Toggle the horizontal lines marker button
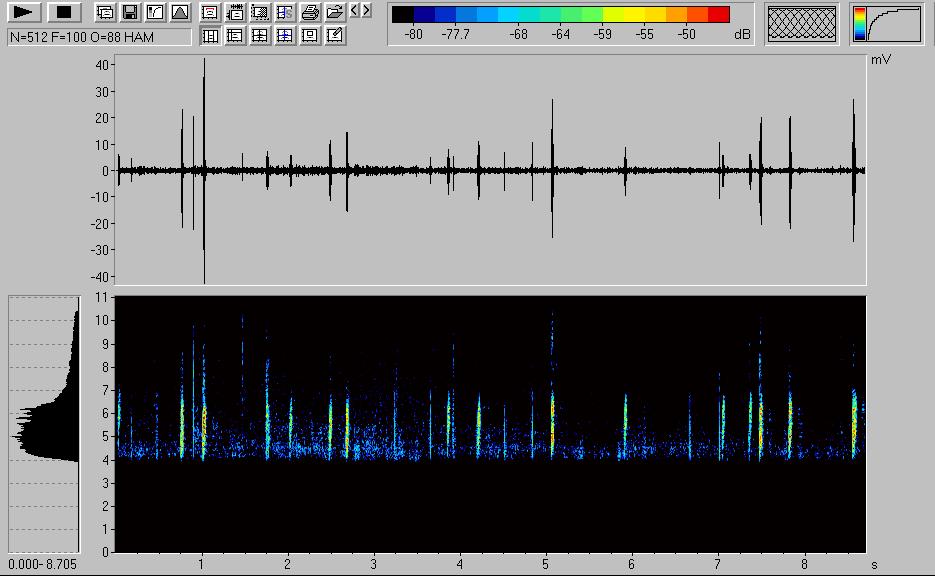This screenshot has height=577, width=935. pos(235,36)
